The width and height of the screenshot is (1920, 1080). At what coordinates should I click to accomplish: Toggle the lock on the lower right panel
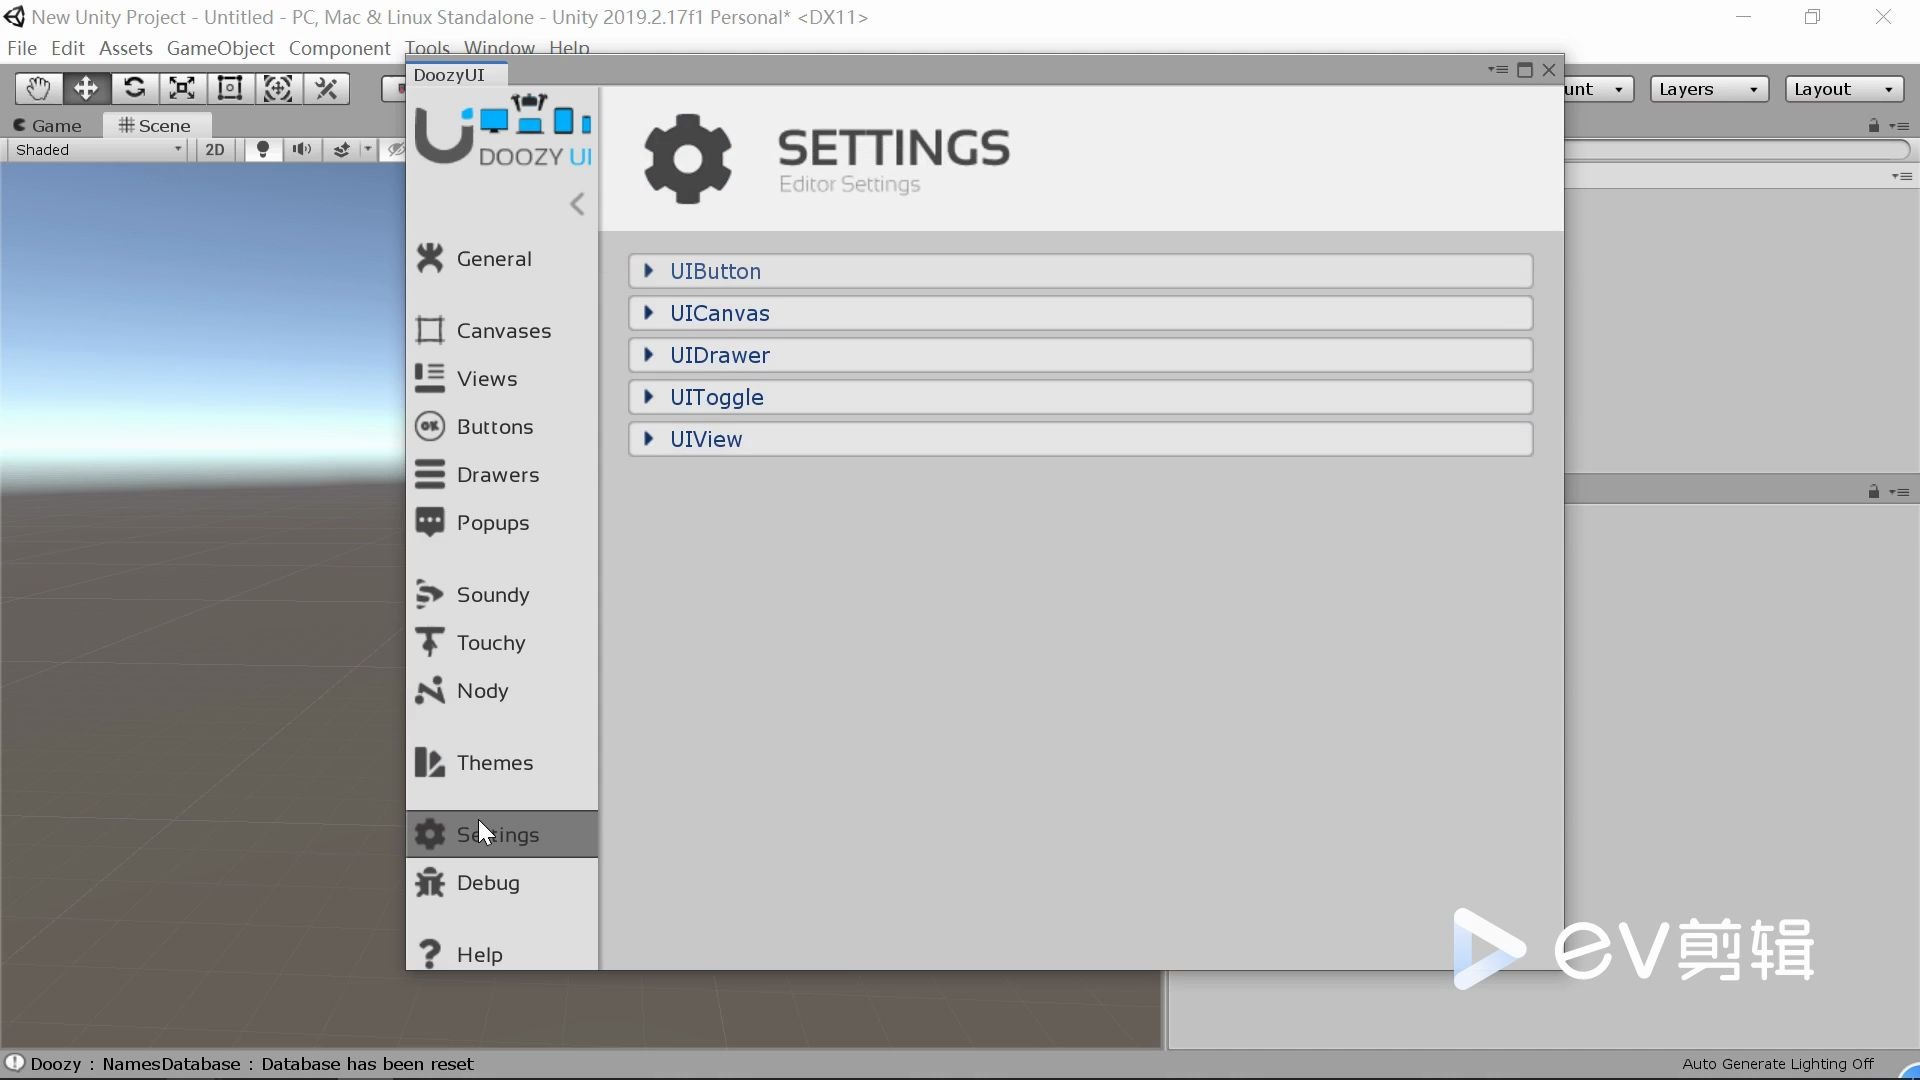(1874, 492)
